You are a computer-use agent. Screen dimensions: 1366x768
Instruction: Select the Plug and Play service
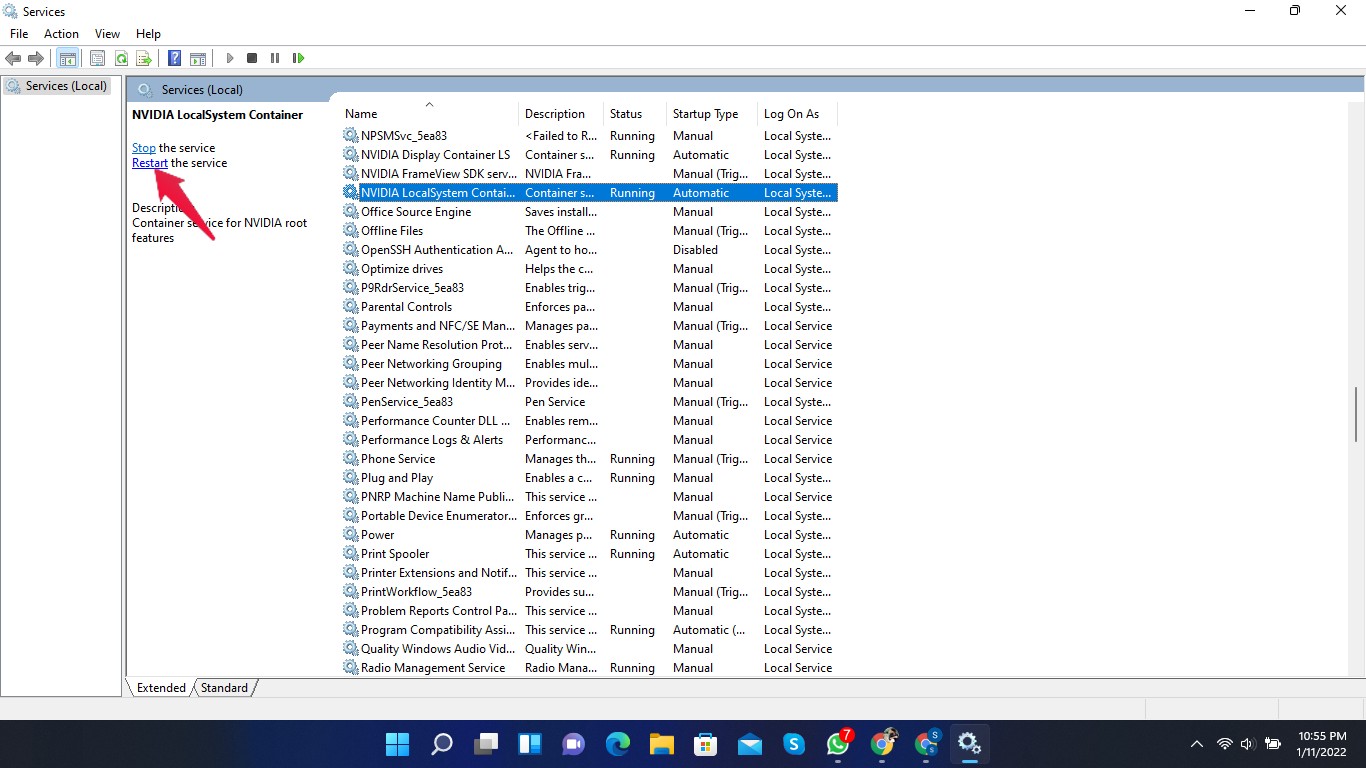pyautogui.click(x=590, y=478)
